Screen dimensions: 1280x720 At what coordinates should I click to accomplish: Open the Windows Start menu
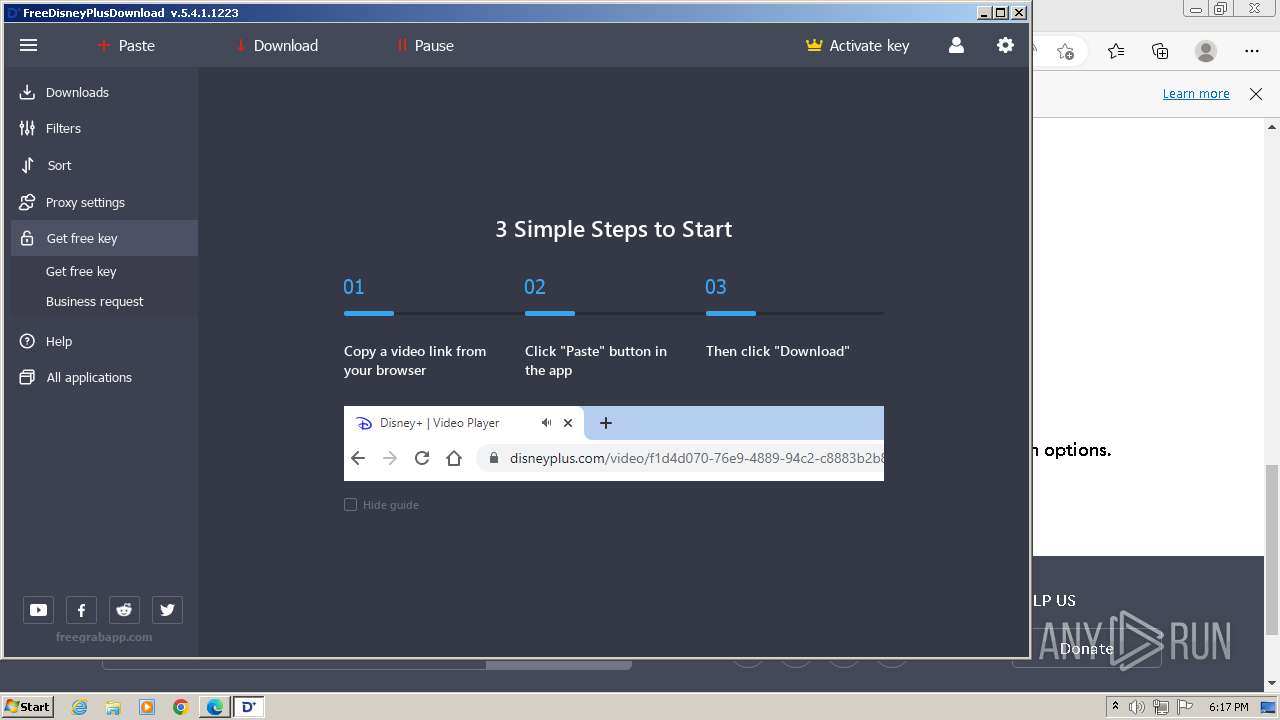tap(28, 706)
